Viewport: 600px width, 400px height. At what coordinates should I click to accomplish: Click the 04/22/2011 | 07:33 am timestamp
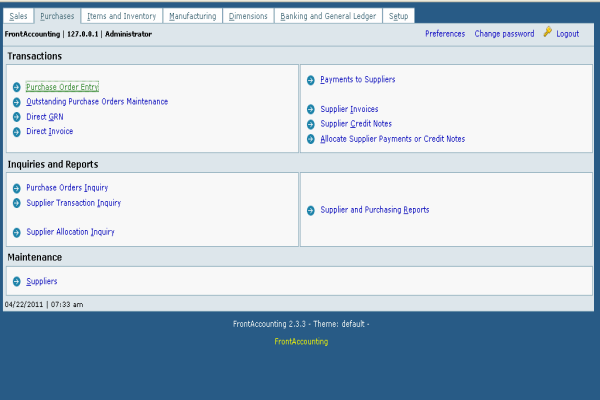[44, 304]
